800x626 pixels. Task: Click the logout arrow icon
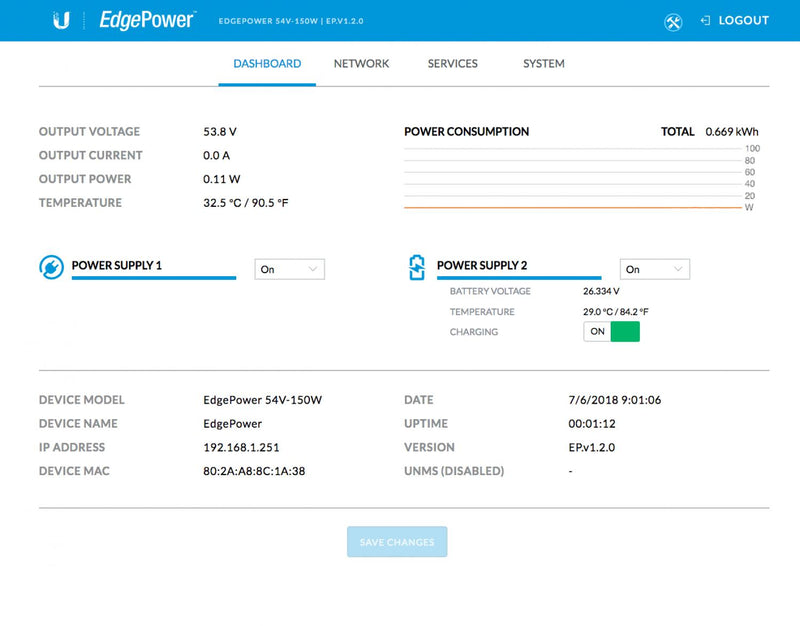[x=705, y=20]
